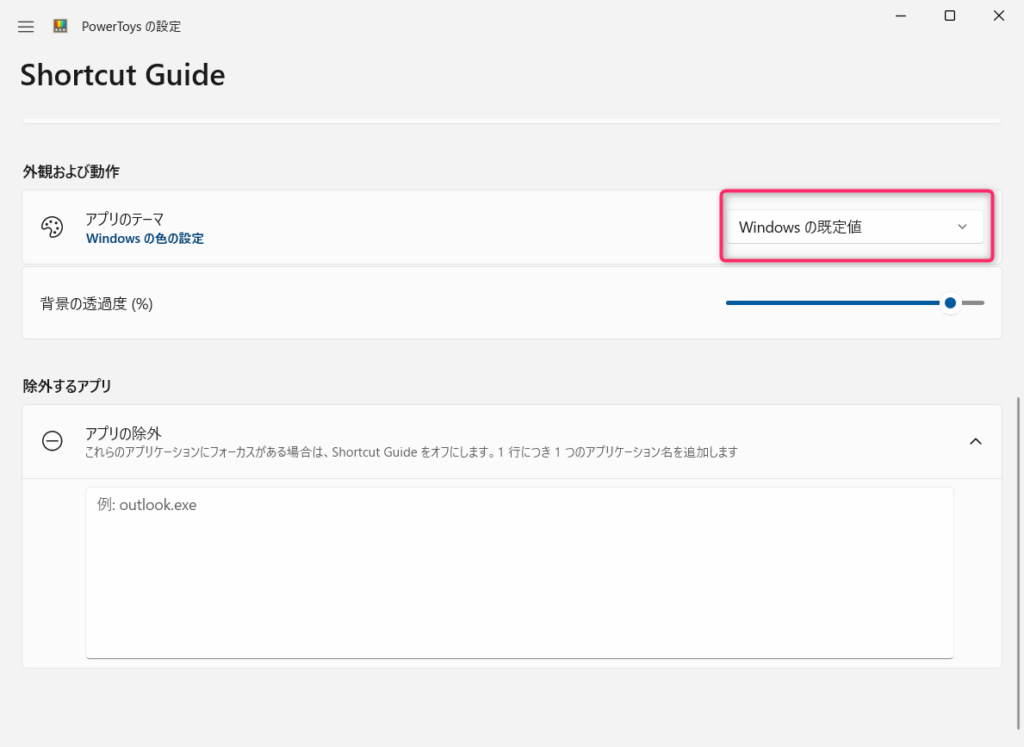Open the Windows の既定値 theme dropdown
Screen dimensions: 1024x747
[x=855, y=227]
